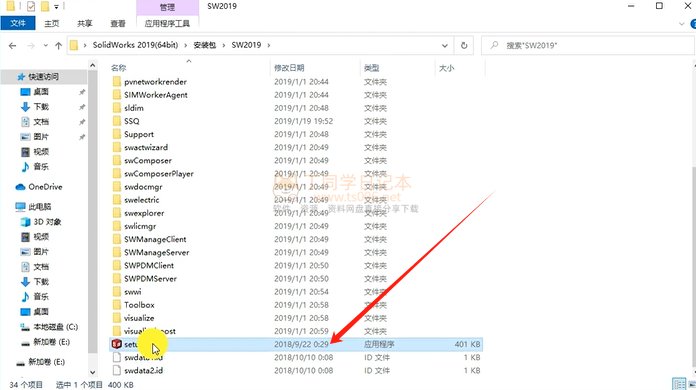Switch to the 主页 ribbon tab

[51, 24]
